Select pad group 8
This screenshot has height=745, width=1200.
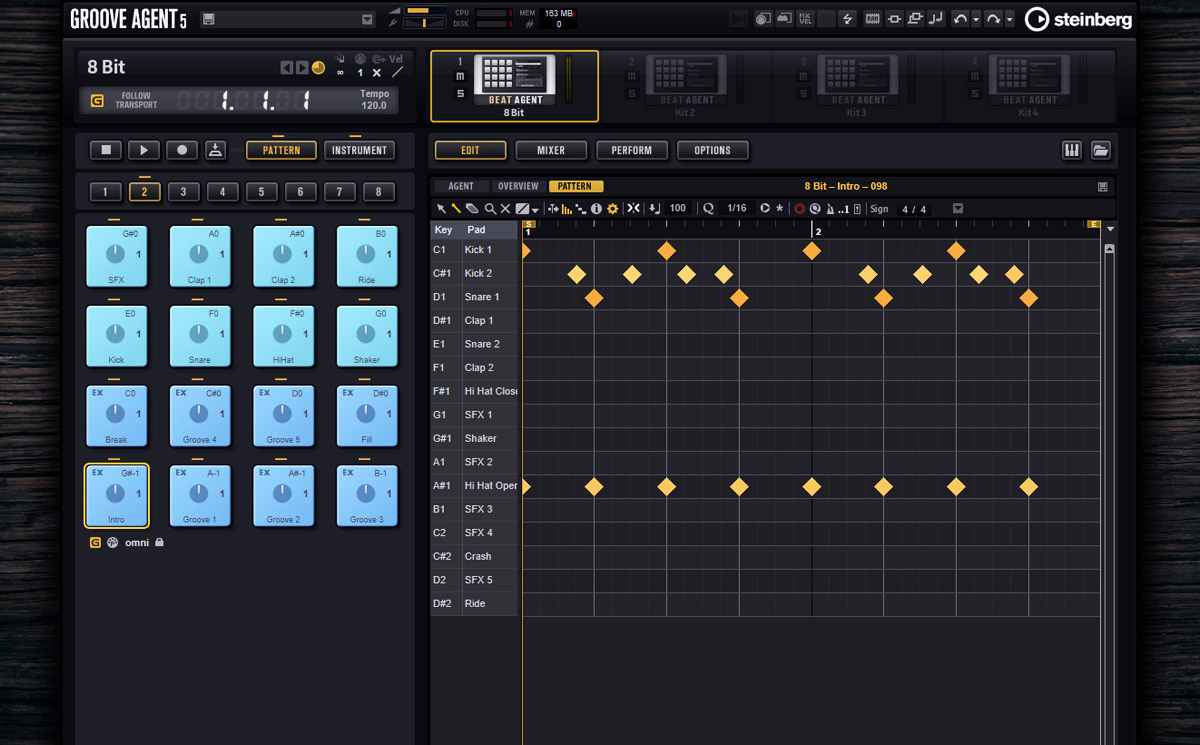pyautogui.click(x=378, y=192)
